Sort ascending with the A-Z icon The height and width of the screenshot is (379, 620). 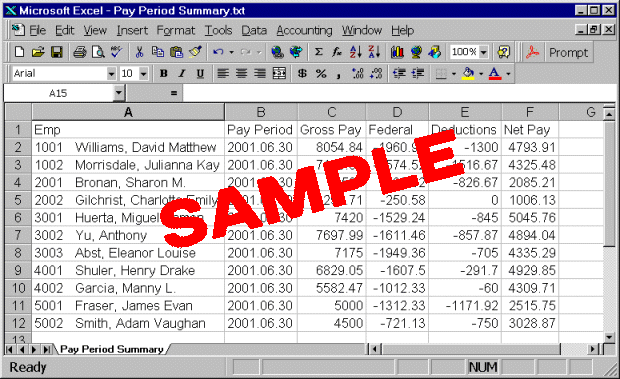pyautogui.click(x=355, y=52)
